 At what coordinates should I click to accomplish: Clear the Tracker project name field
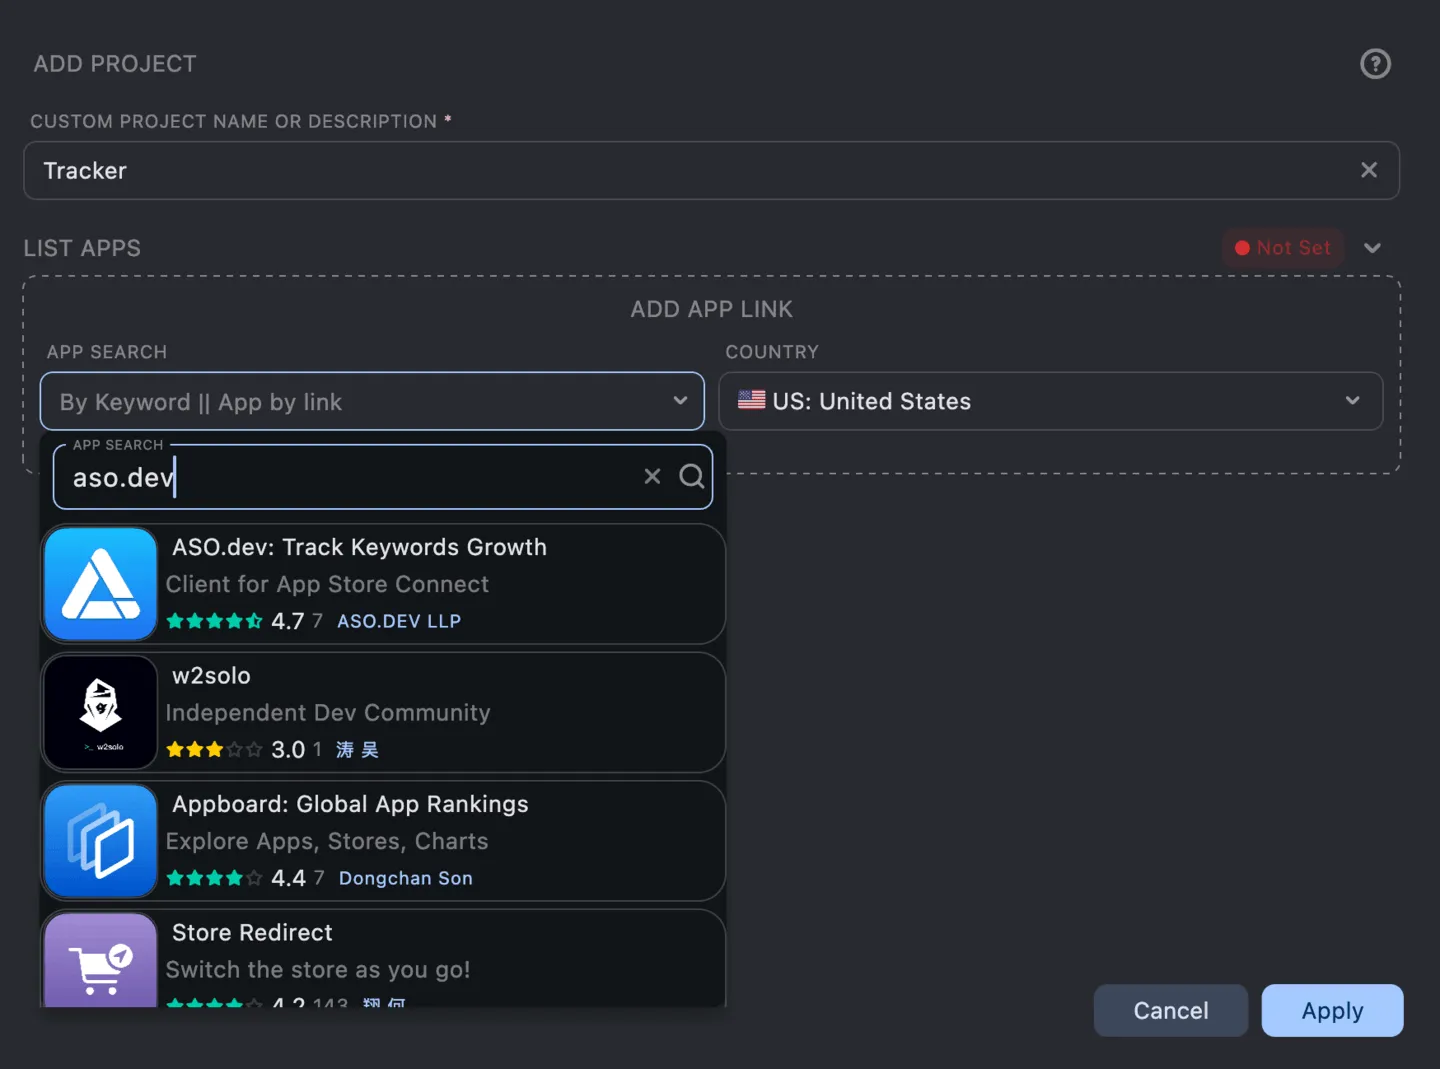point(1369,170)
